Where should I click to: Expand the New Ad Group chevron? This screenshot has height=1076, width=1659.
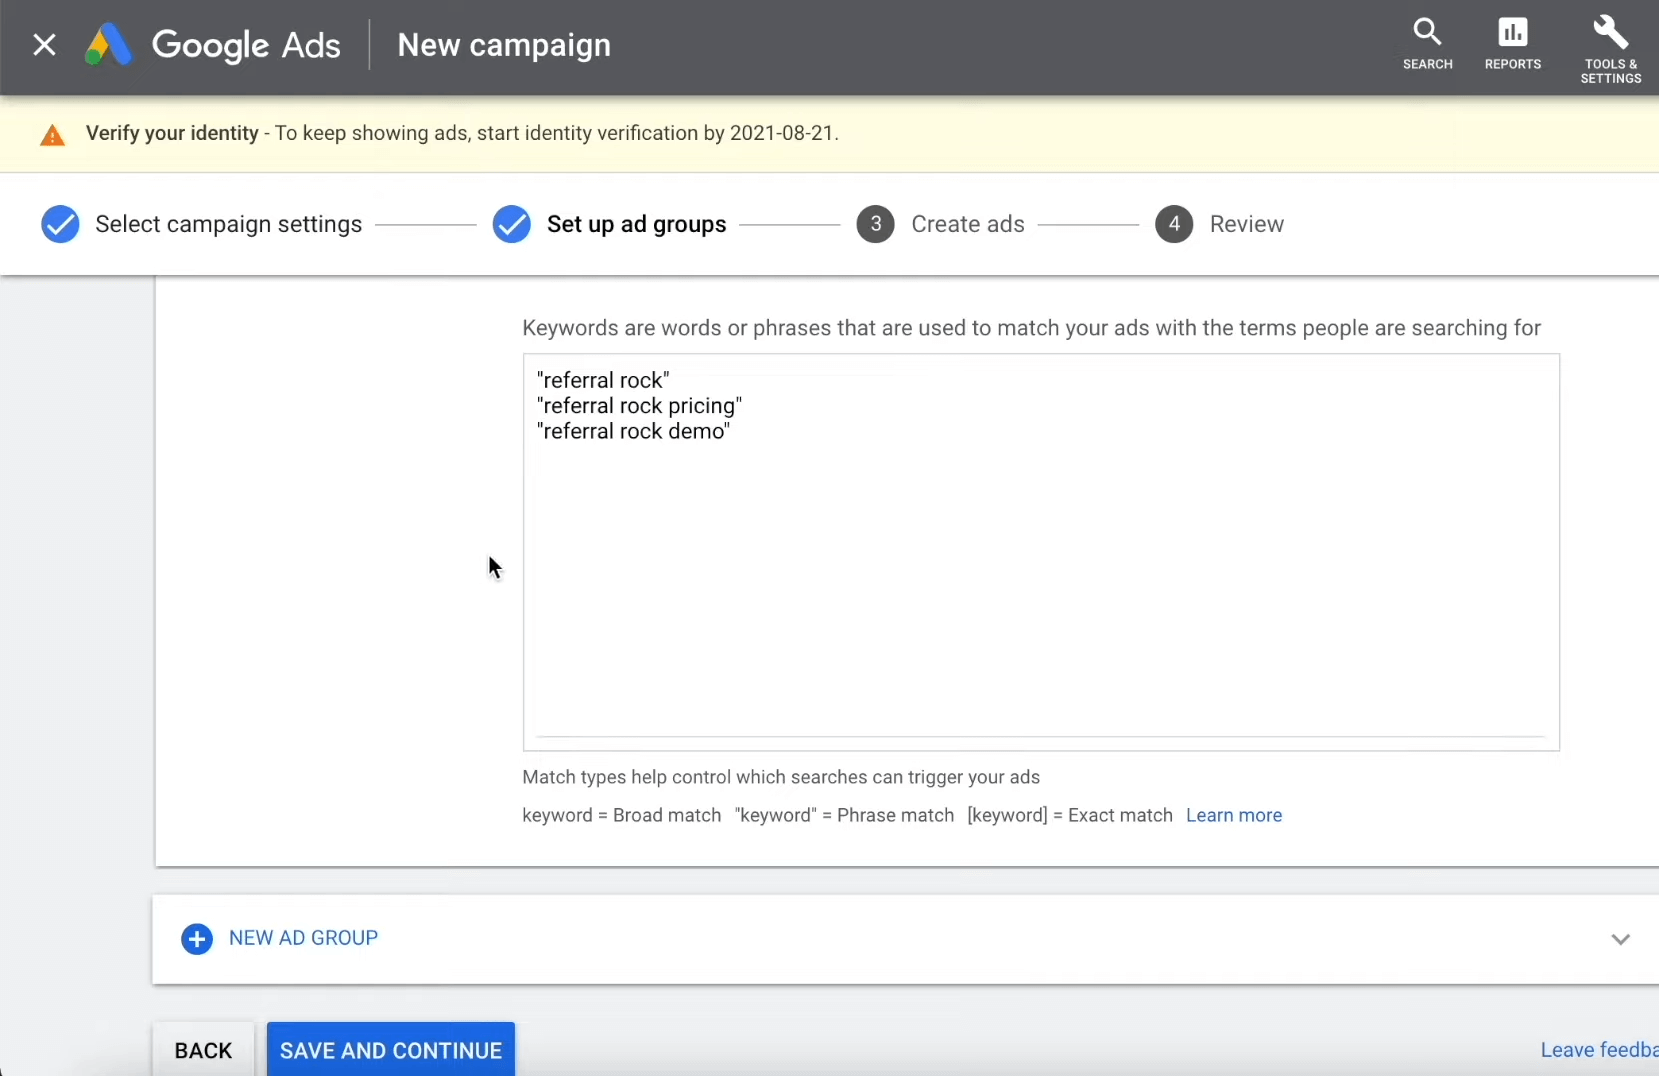coord(1621,939)
